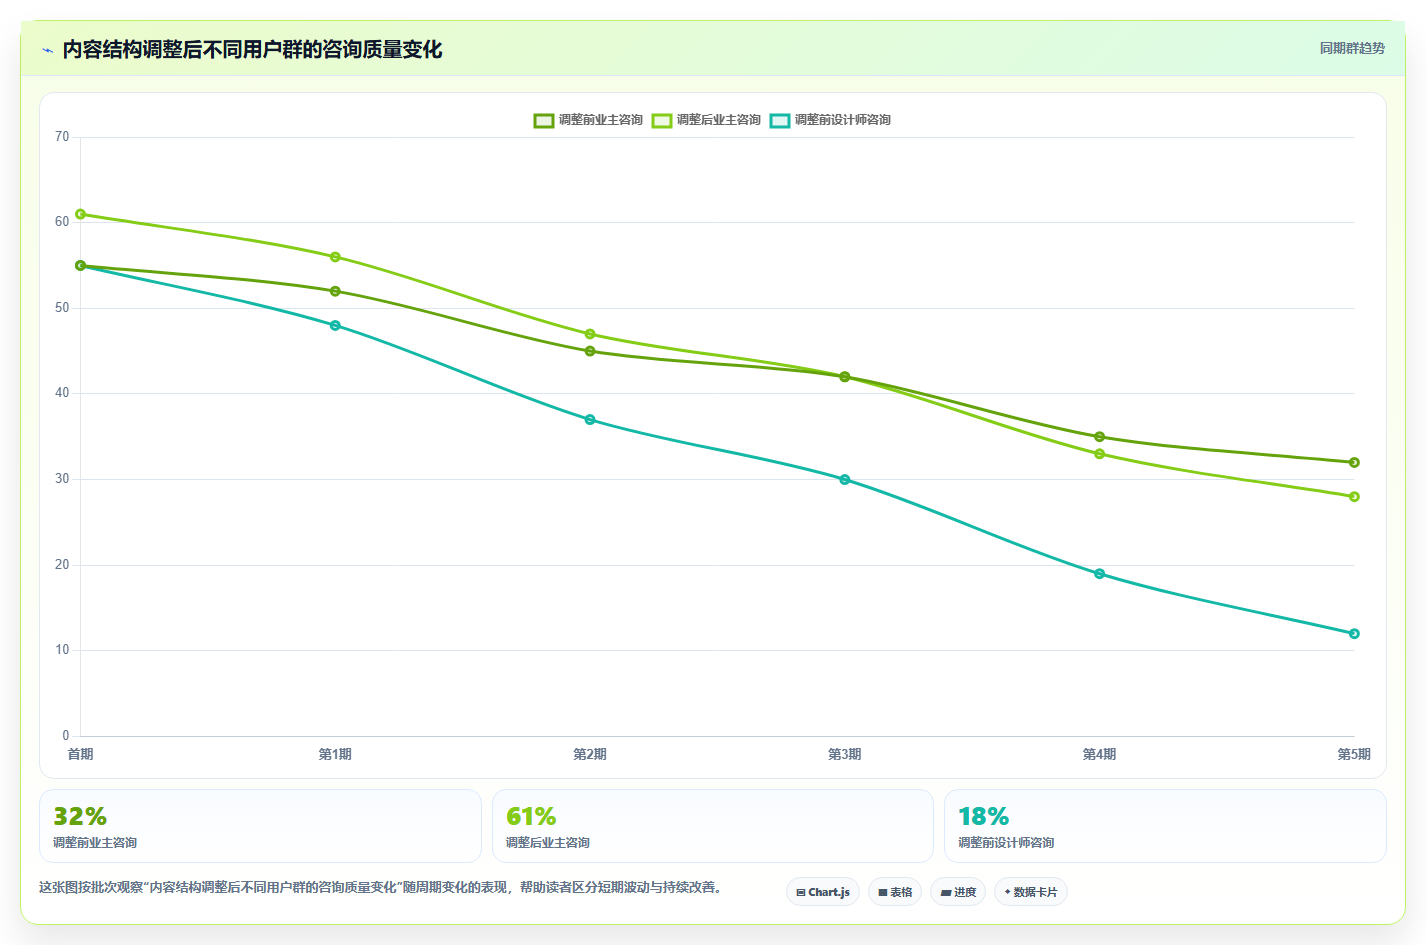Click the 调整后业主咨询 data point at 第2期 (47)
The height and width of the screenshot is (945, 1426).
pyautogui.click(x=590, y=334)
